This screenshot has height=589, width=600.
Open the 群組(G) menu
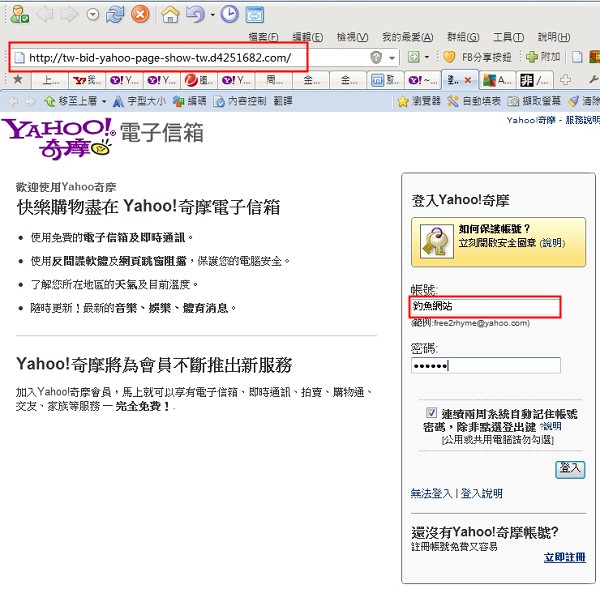(463, 37)
